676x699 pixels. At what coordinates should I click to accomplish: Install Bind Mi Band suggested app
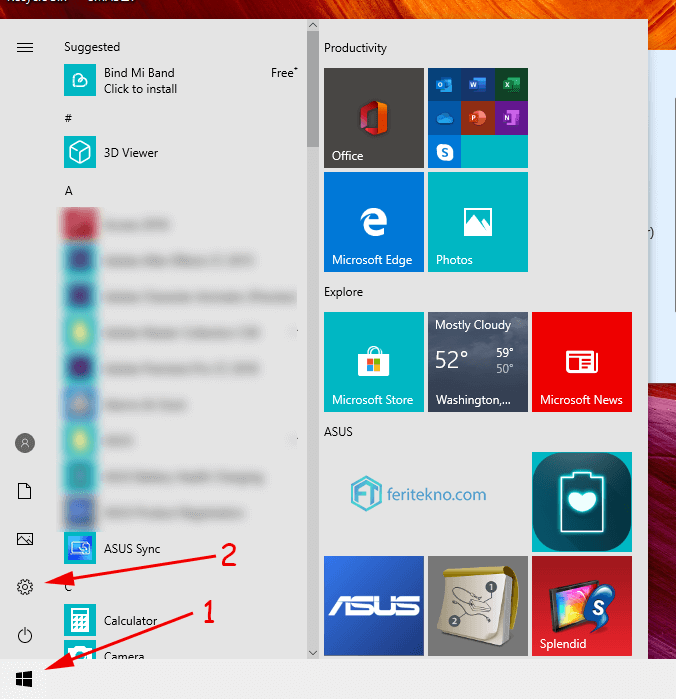(x=181, y=80)
